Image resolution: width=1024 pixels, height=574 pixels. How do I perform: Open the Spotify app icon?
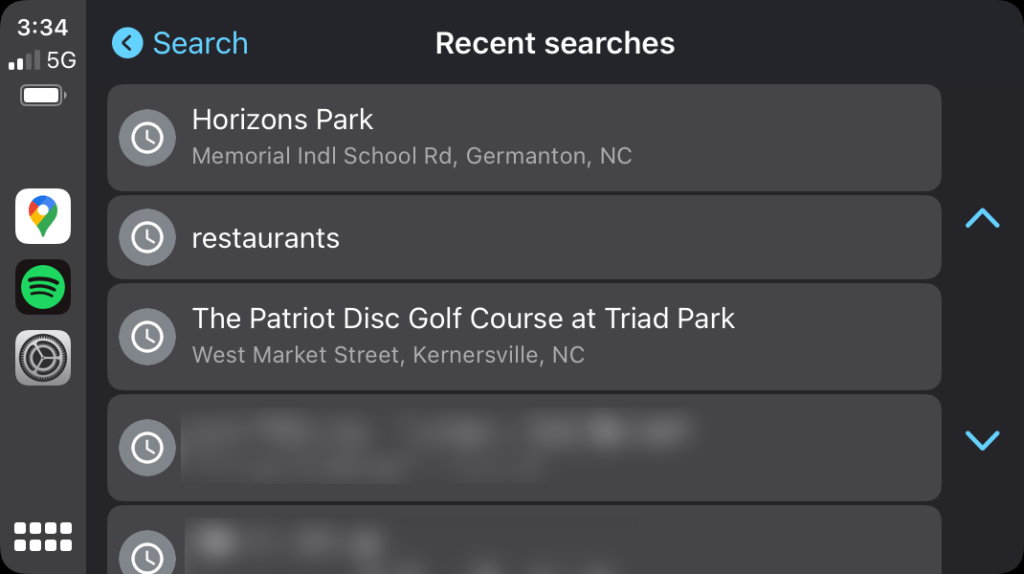click(x=43, y=287)
